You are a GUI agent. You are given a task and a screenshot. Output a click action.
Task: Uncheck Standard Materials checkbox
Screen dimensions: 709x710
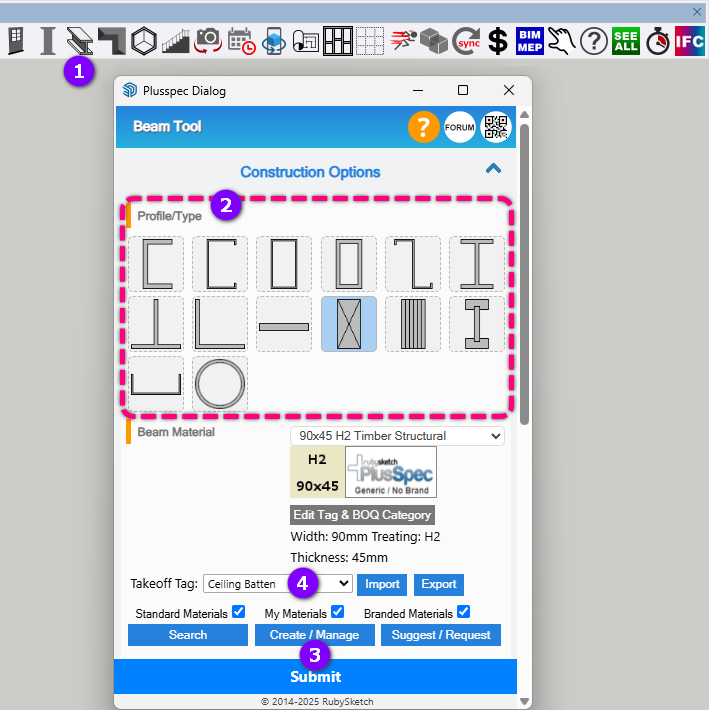pyautogui.click(x=238, y=612)
